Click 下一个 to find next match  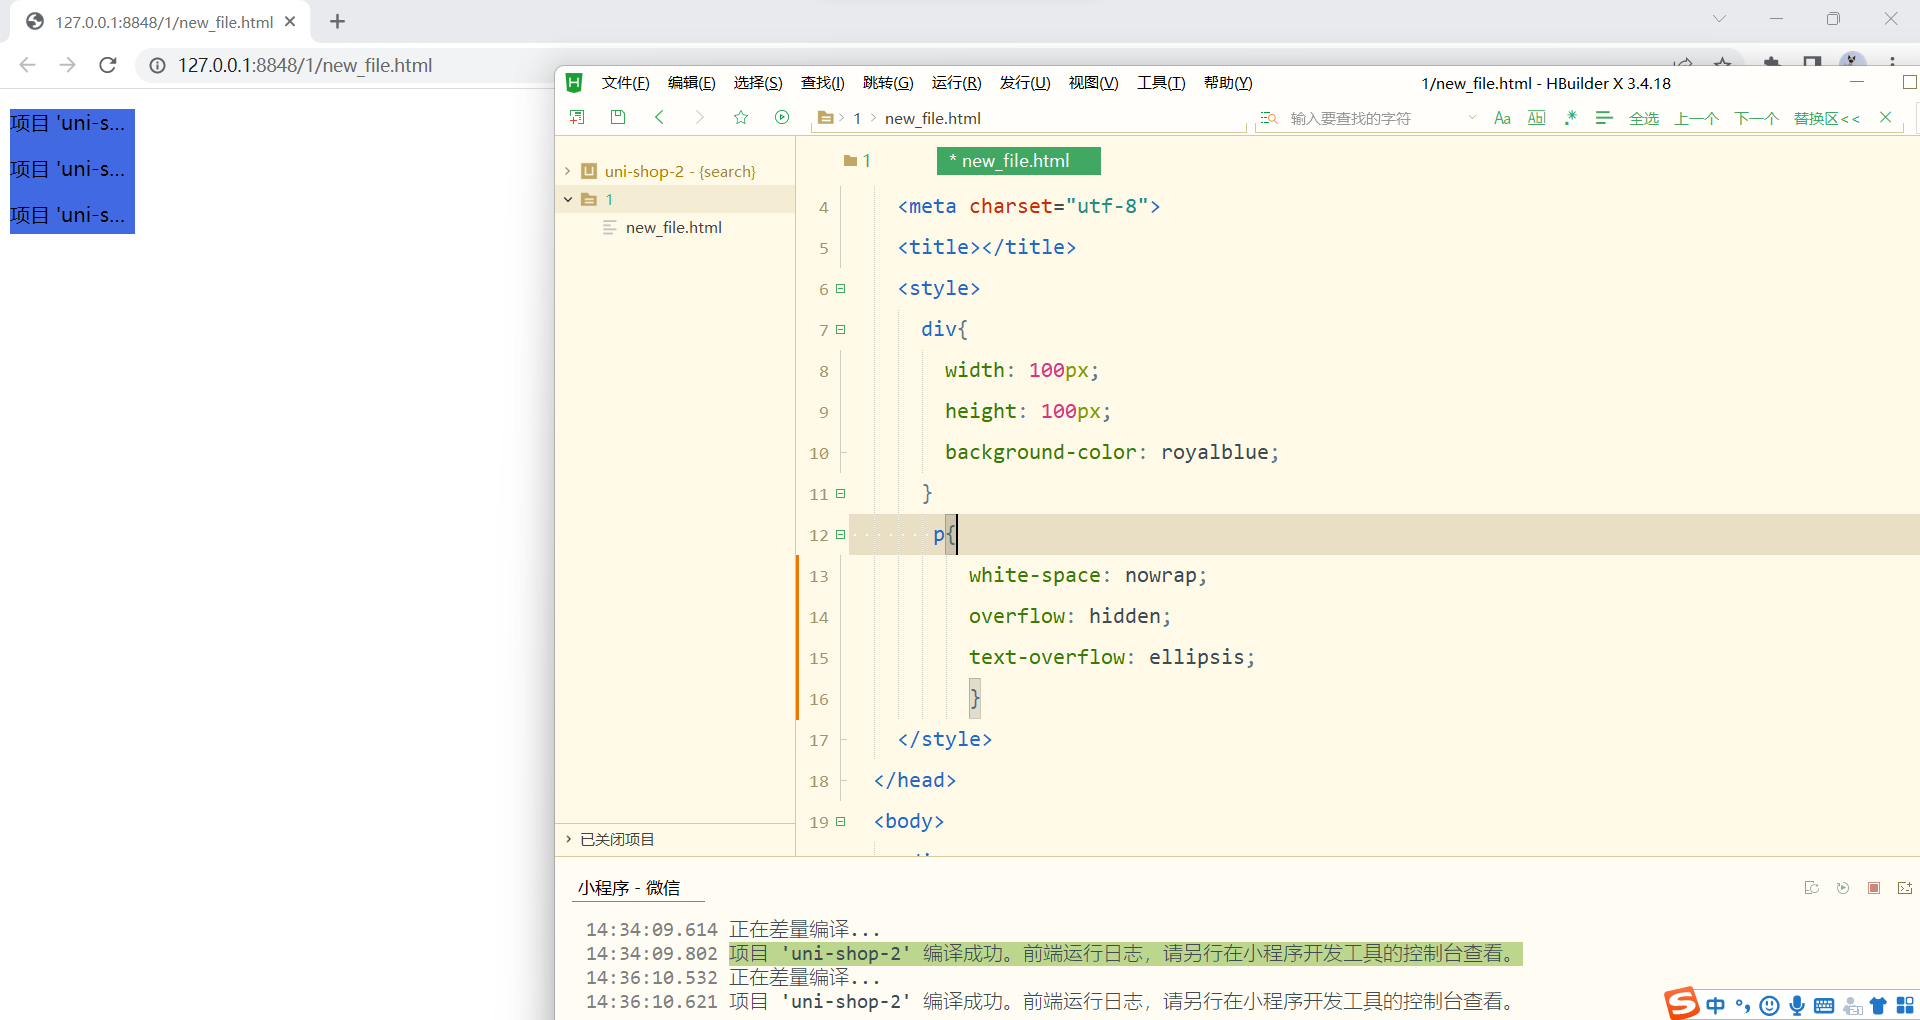pos(1756,118)
